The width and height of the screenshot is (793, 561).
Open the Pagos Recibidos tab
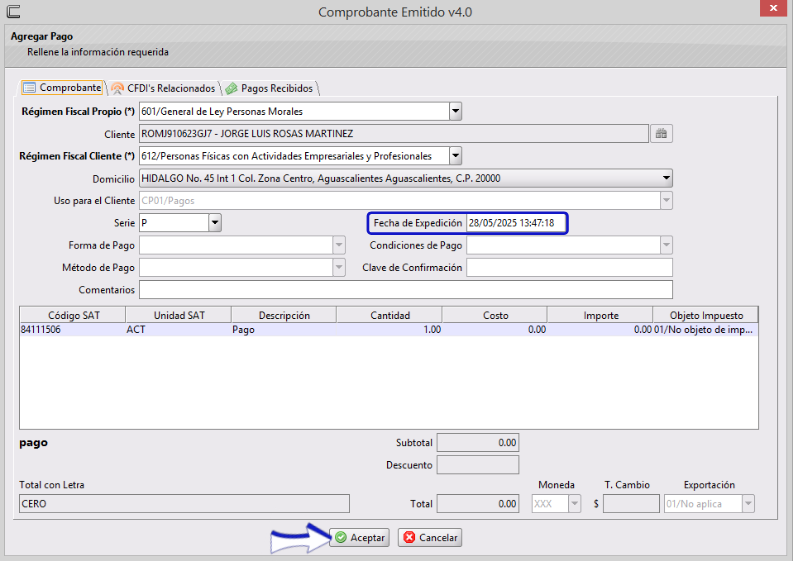[x=271, y=88]
